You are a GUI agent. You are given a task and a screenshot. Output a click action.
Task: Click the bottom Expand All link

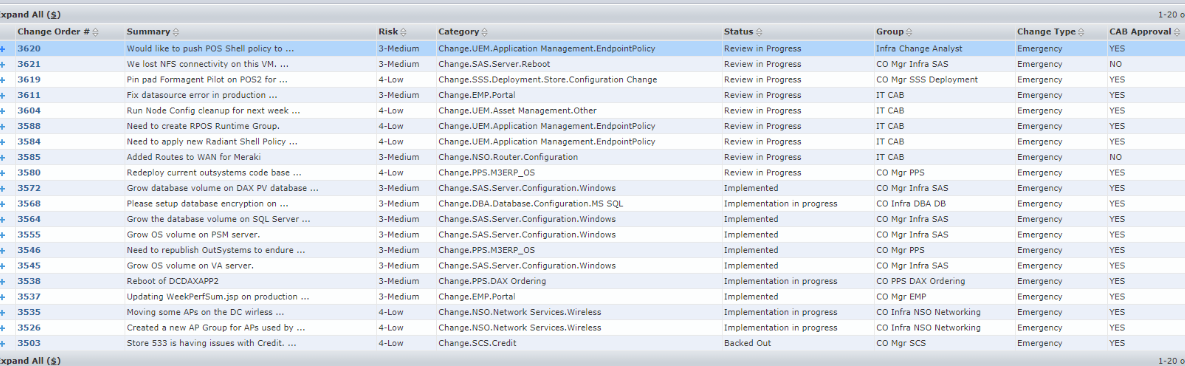tap(31, 361)
